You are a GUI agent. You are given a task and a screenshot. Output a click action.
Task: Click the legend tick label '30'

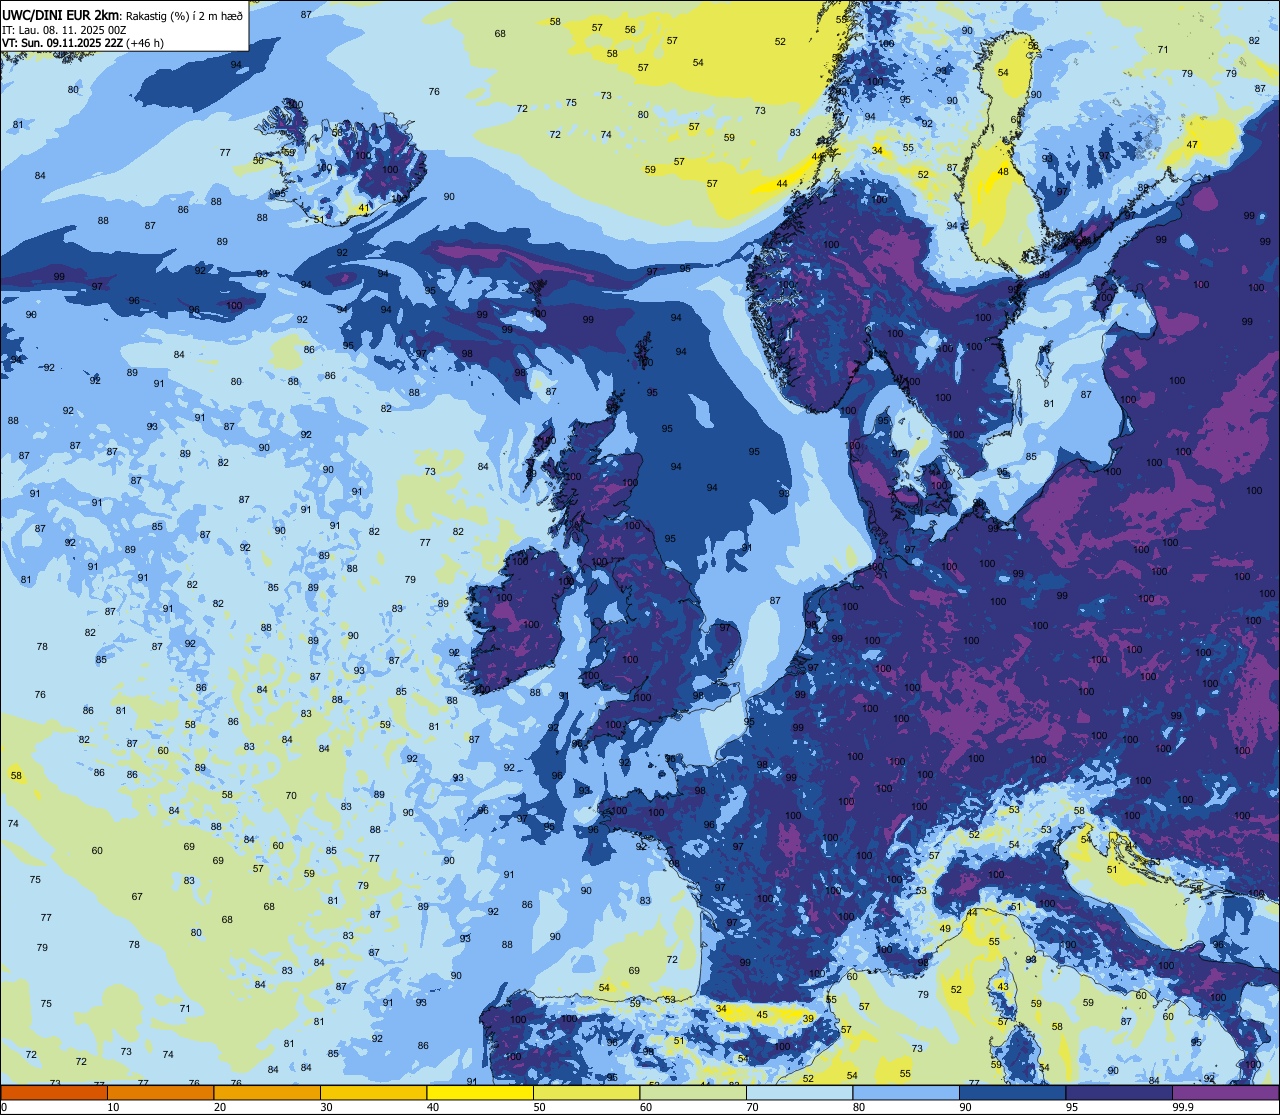(x=326, y=1107)
